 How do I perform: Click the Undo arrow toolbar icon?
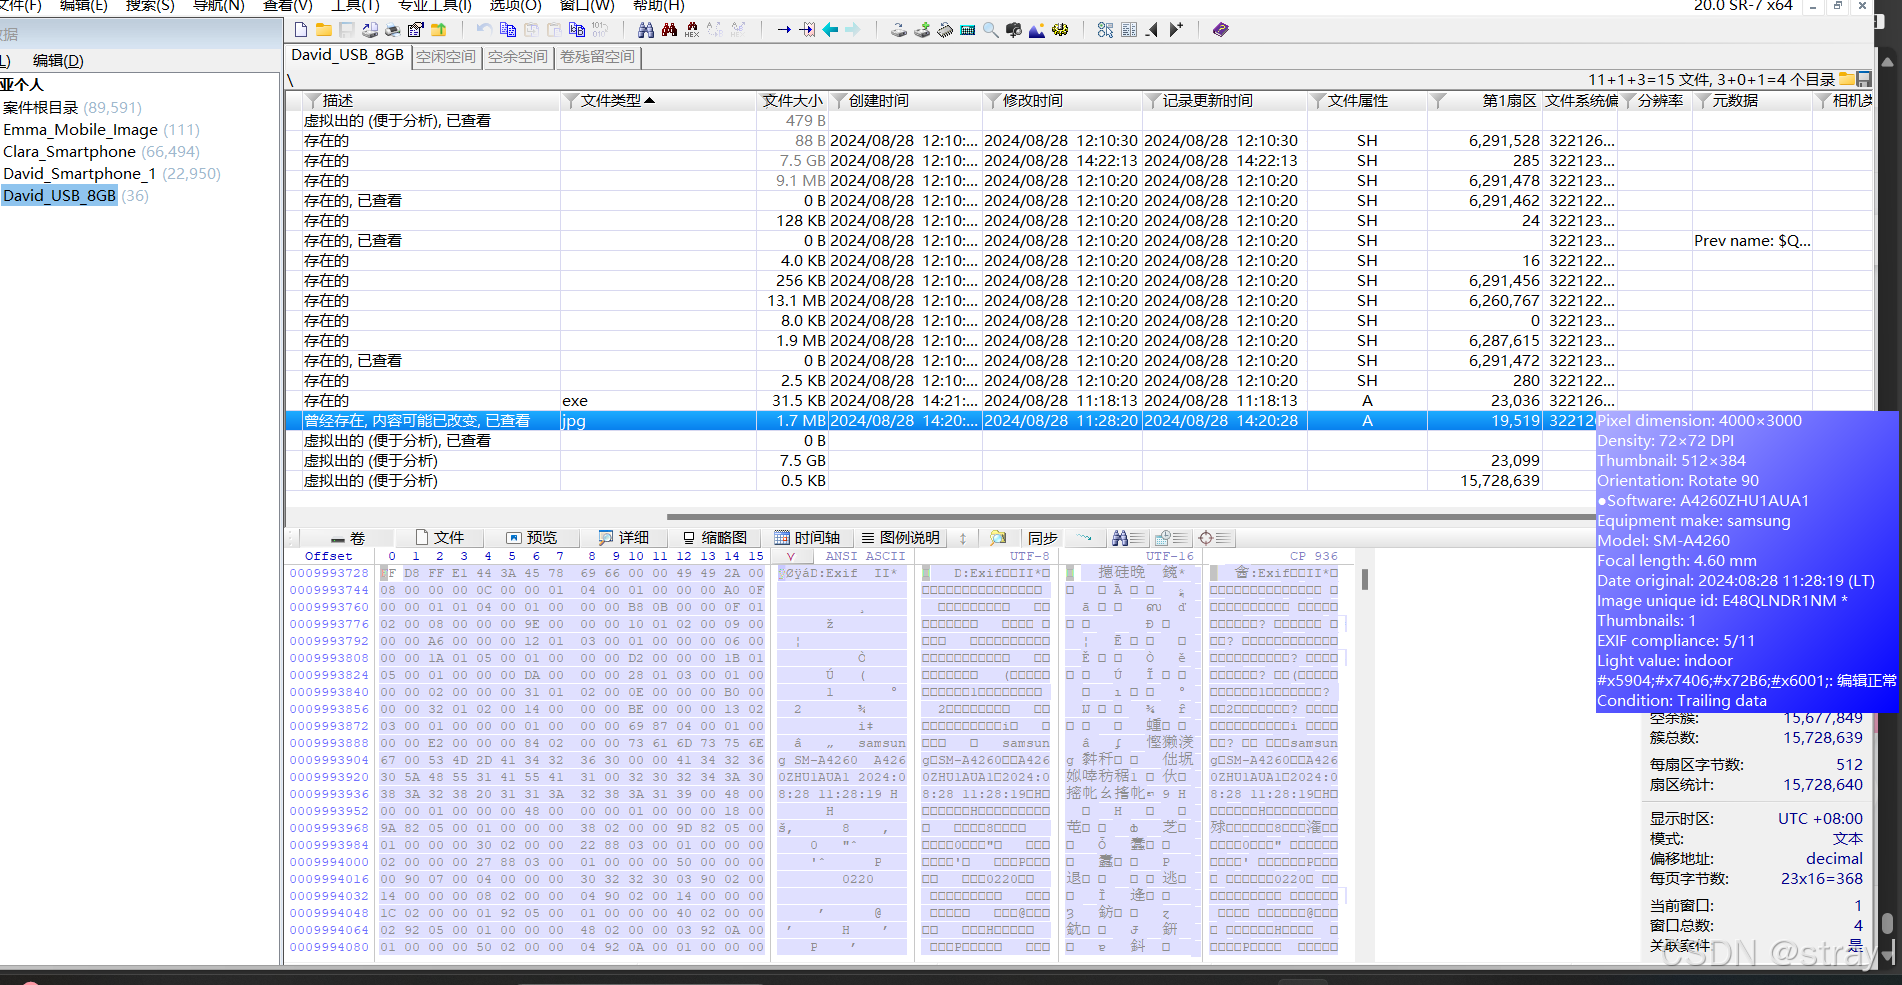pos(484,30)
